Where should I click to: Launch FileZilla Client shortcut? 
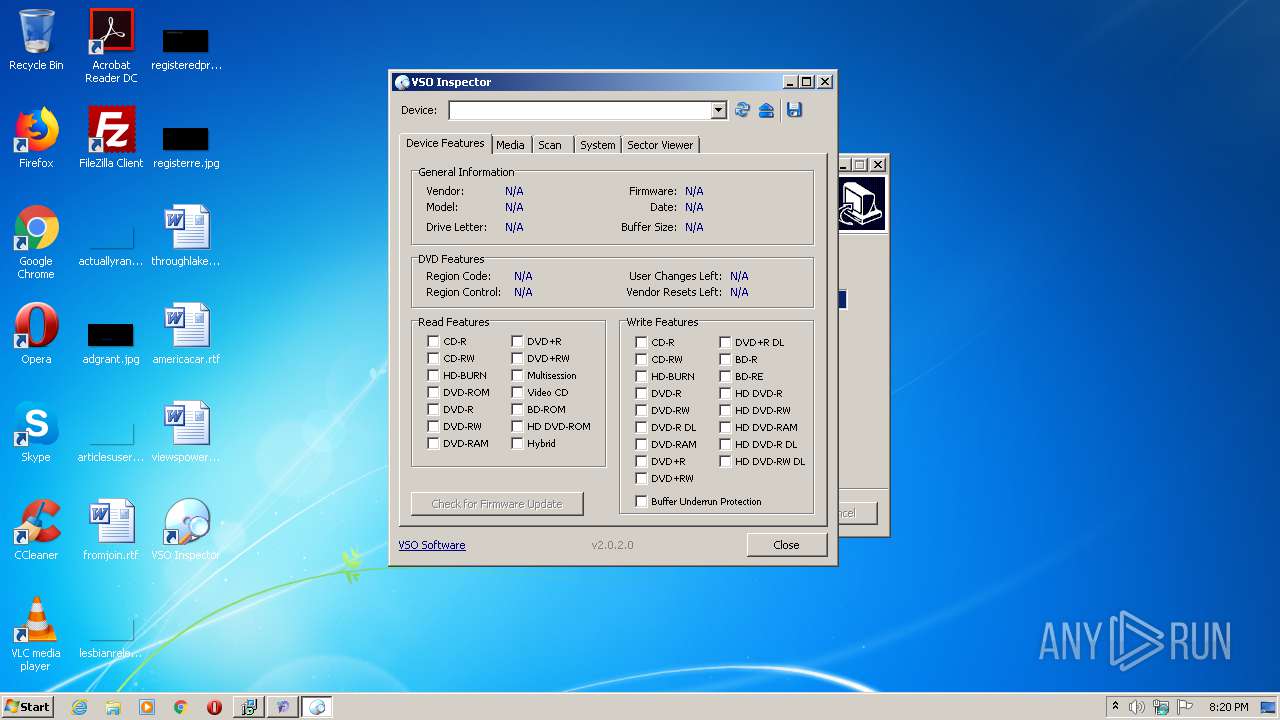pyautogui.click(x=111, y=138)
